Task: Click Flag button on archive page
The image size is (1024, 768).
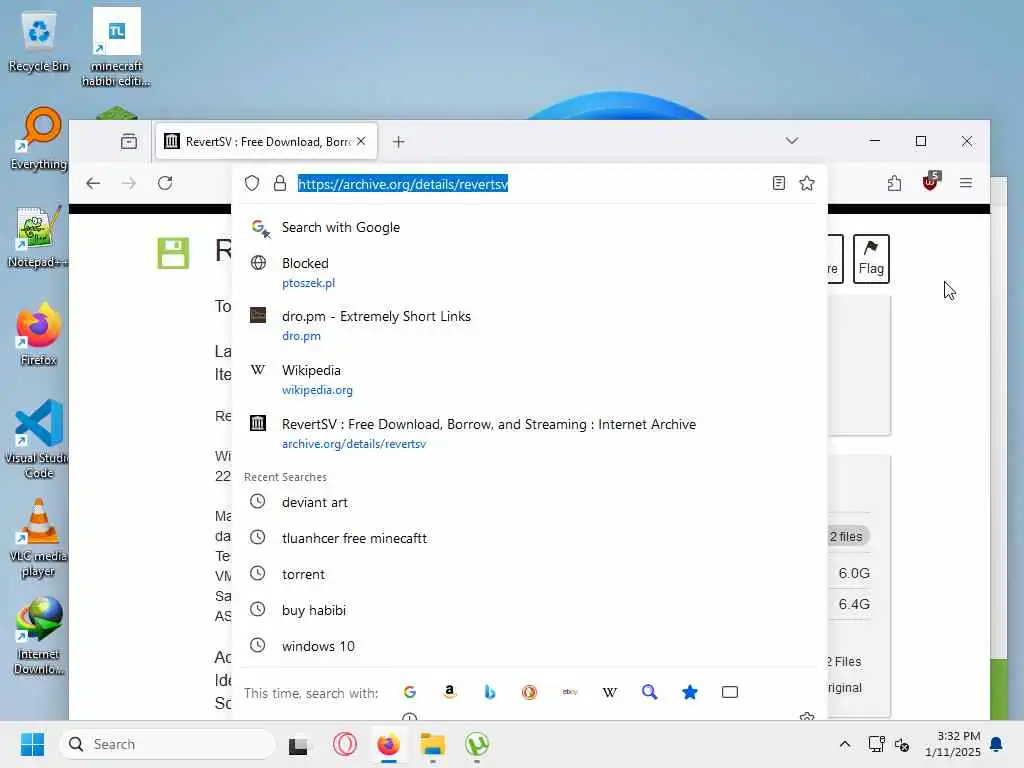Action: [x=871, y=259]
